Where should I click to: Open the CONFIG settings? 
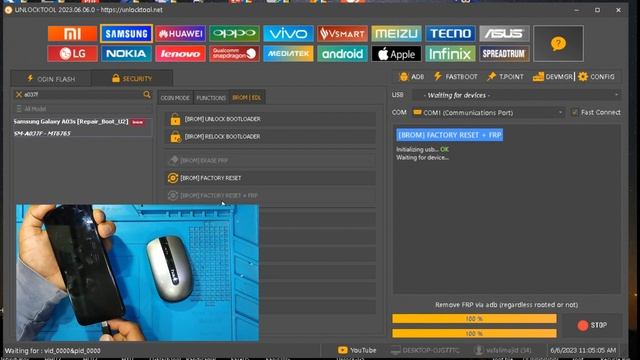tap(596, 77)
